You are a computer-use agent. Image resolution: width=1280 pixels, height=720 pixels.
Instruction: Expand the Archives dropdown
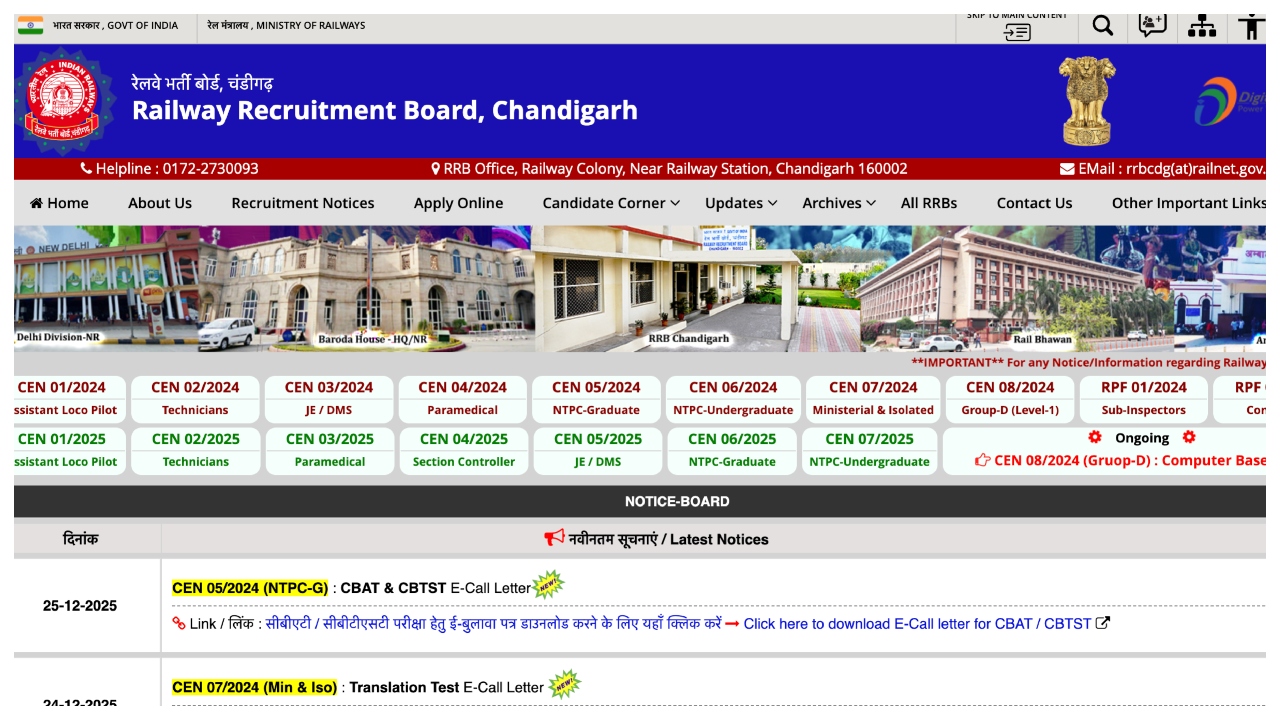point(838,203)
